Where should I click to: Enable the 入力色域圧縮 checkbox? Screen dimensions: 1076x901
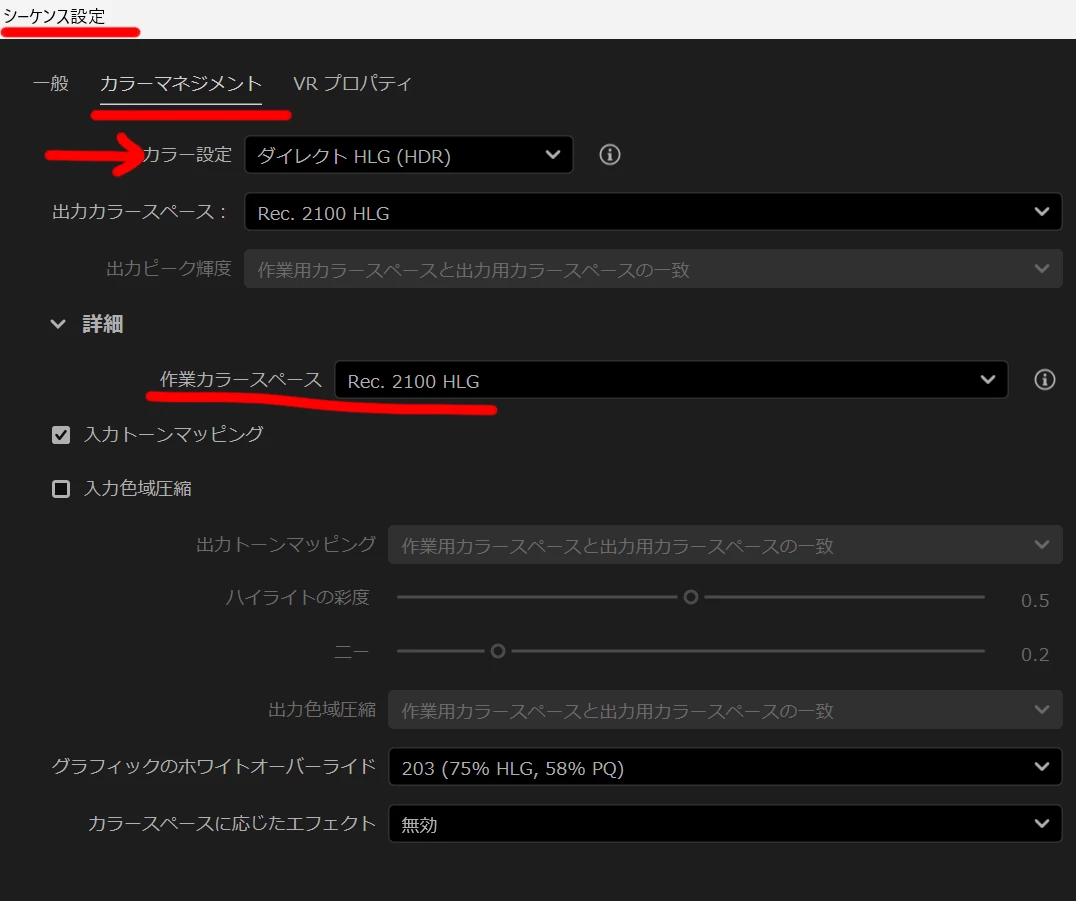coord(61,489)
